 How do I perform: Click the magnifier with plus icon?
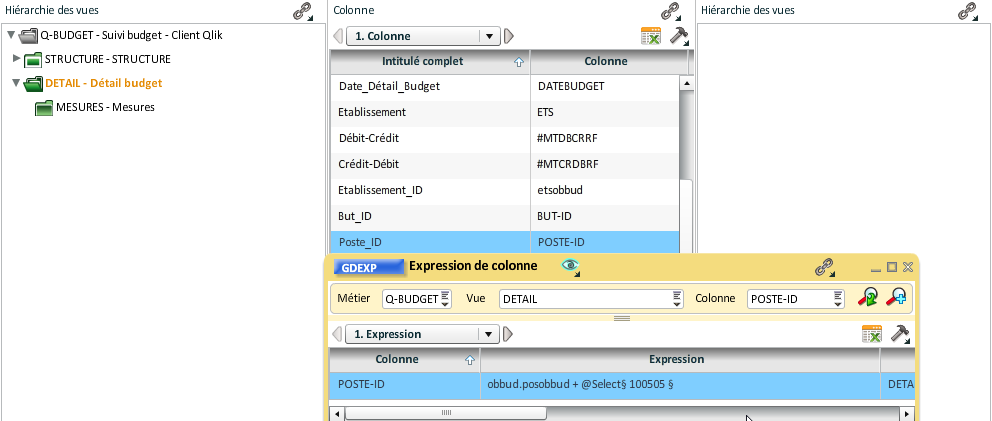click(896, 297)
